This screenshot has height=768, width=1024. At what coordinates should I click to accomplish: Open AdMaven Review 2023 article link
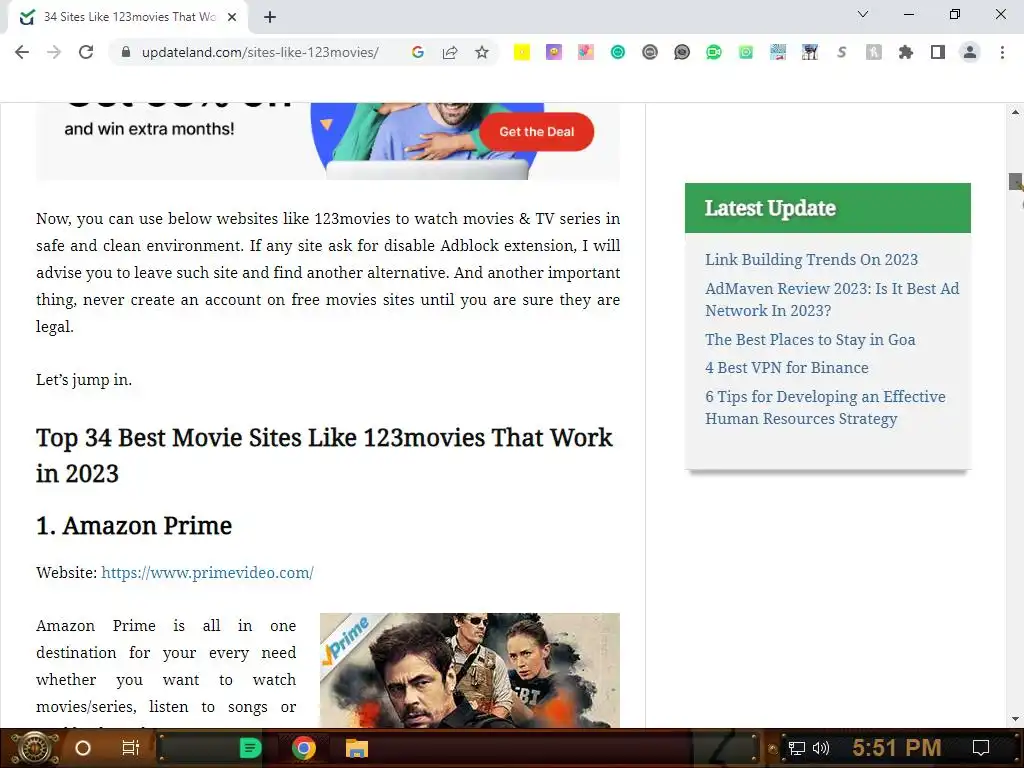pos(832,299)
